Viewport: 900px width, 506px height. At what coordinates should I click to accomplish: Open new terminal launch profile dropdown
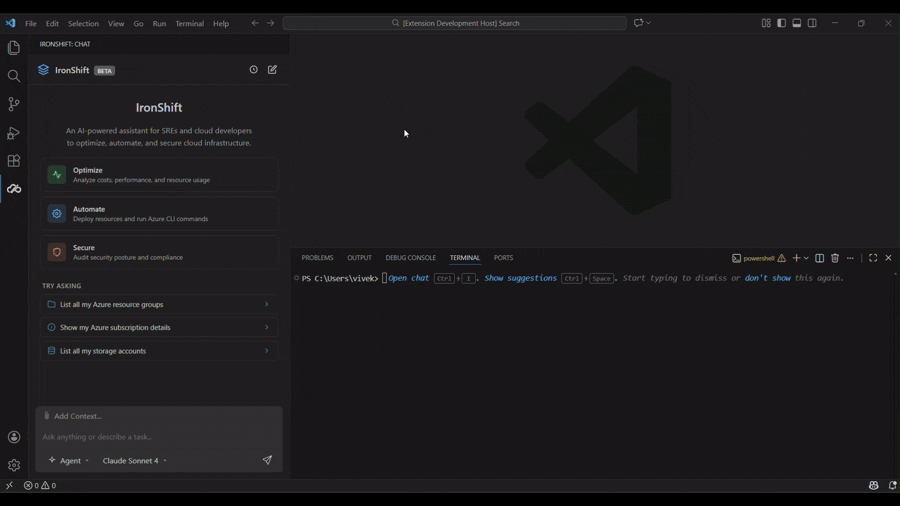point(806,258)
